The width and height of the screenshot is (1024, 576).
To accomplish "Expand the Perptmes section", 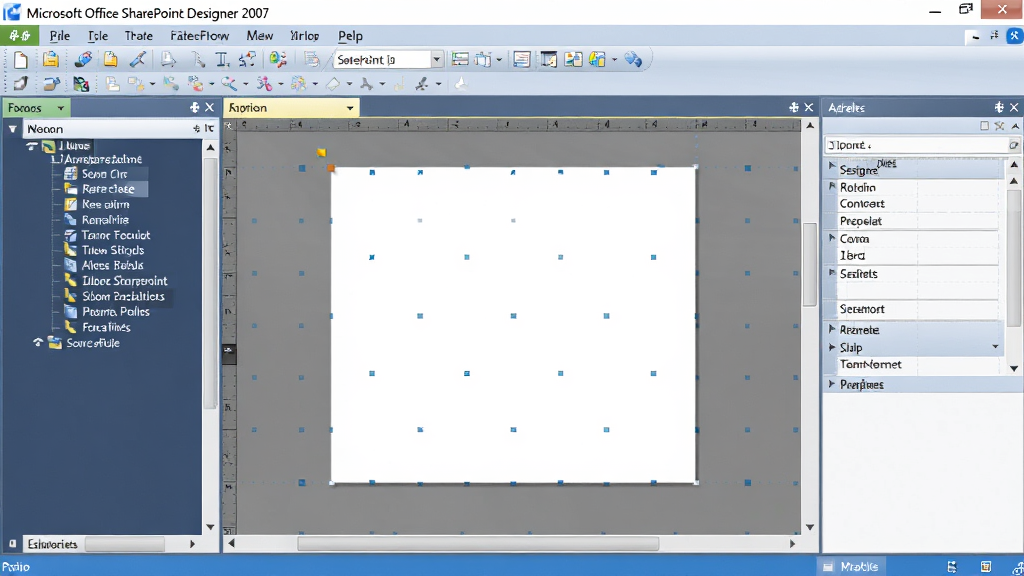I will [832, 384].
